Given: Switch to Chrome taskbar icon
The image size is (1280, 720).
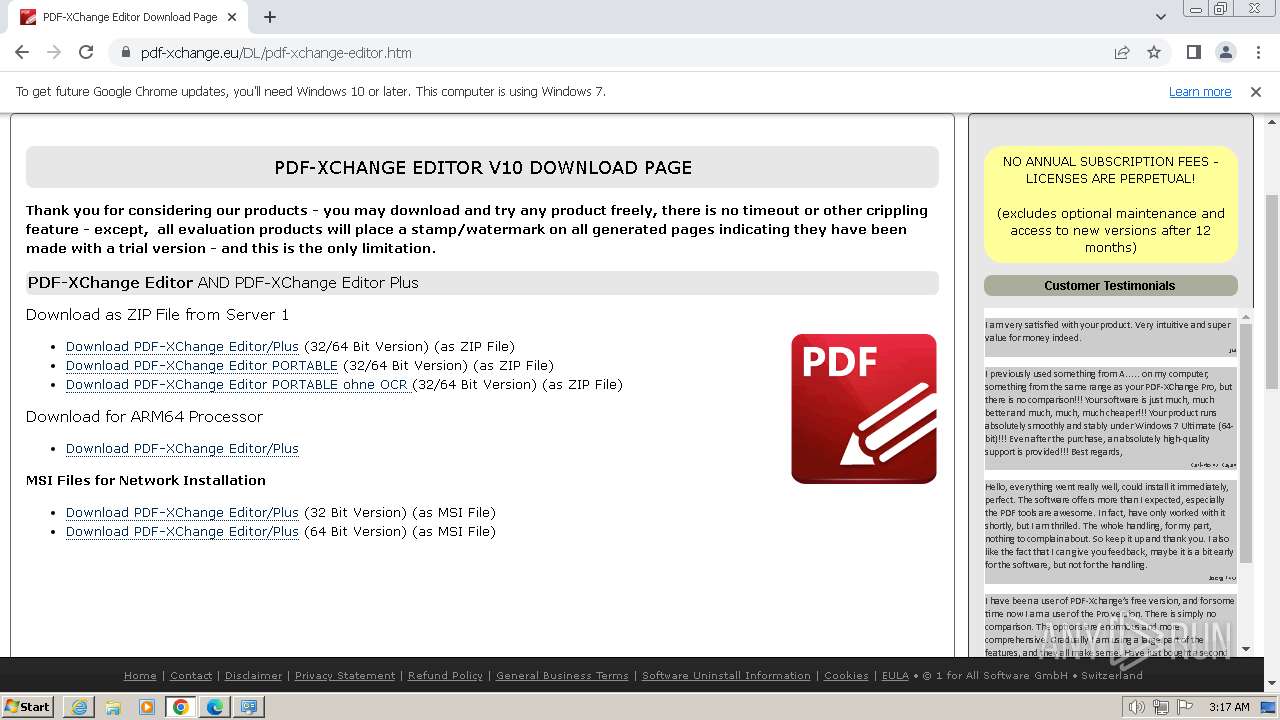Looking at the screenshot, I should click(x=181, y=706).
